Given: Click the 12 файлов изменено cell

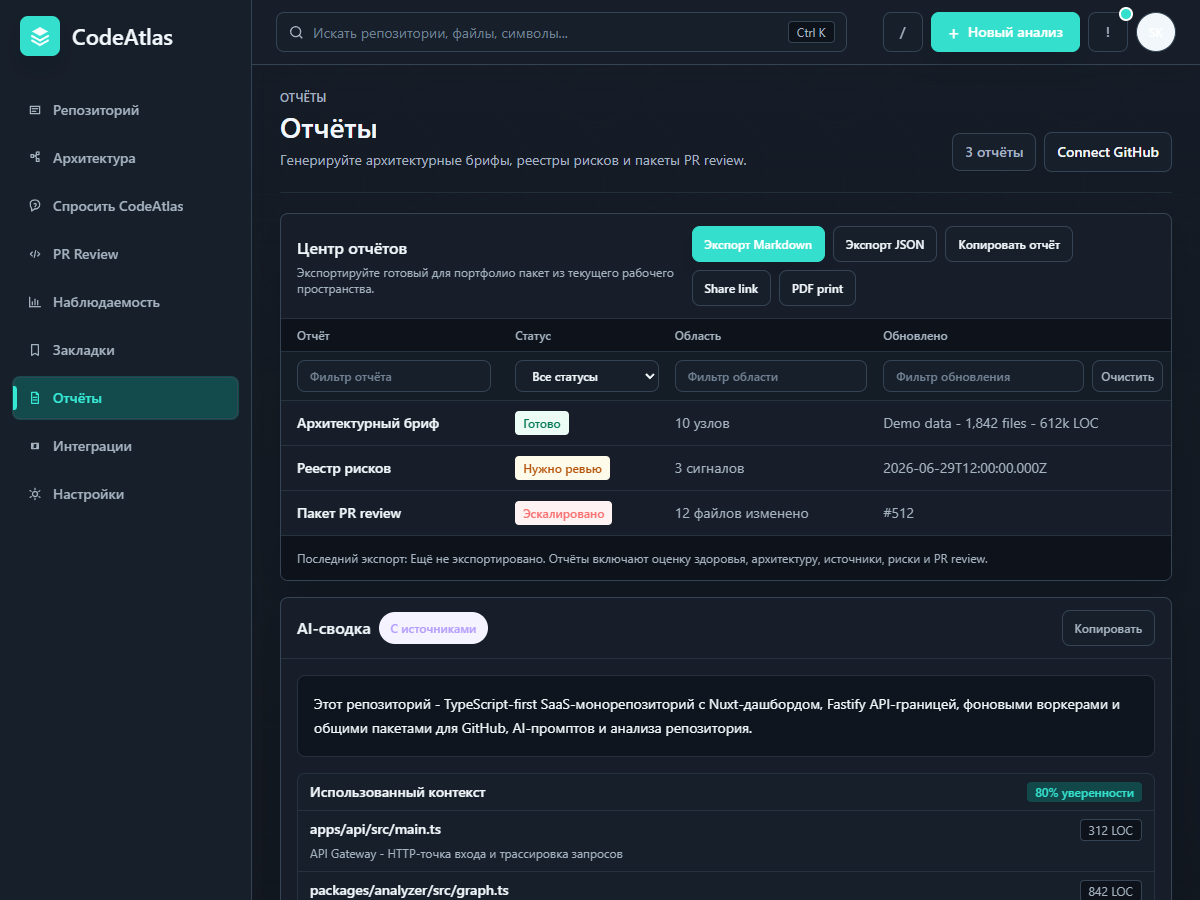Looking at the screenshot, I should [x=742, y=513].
